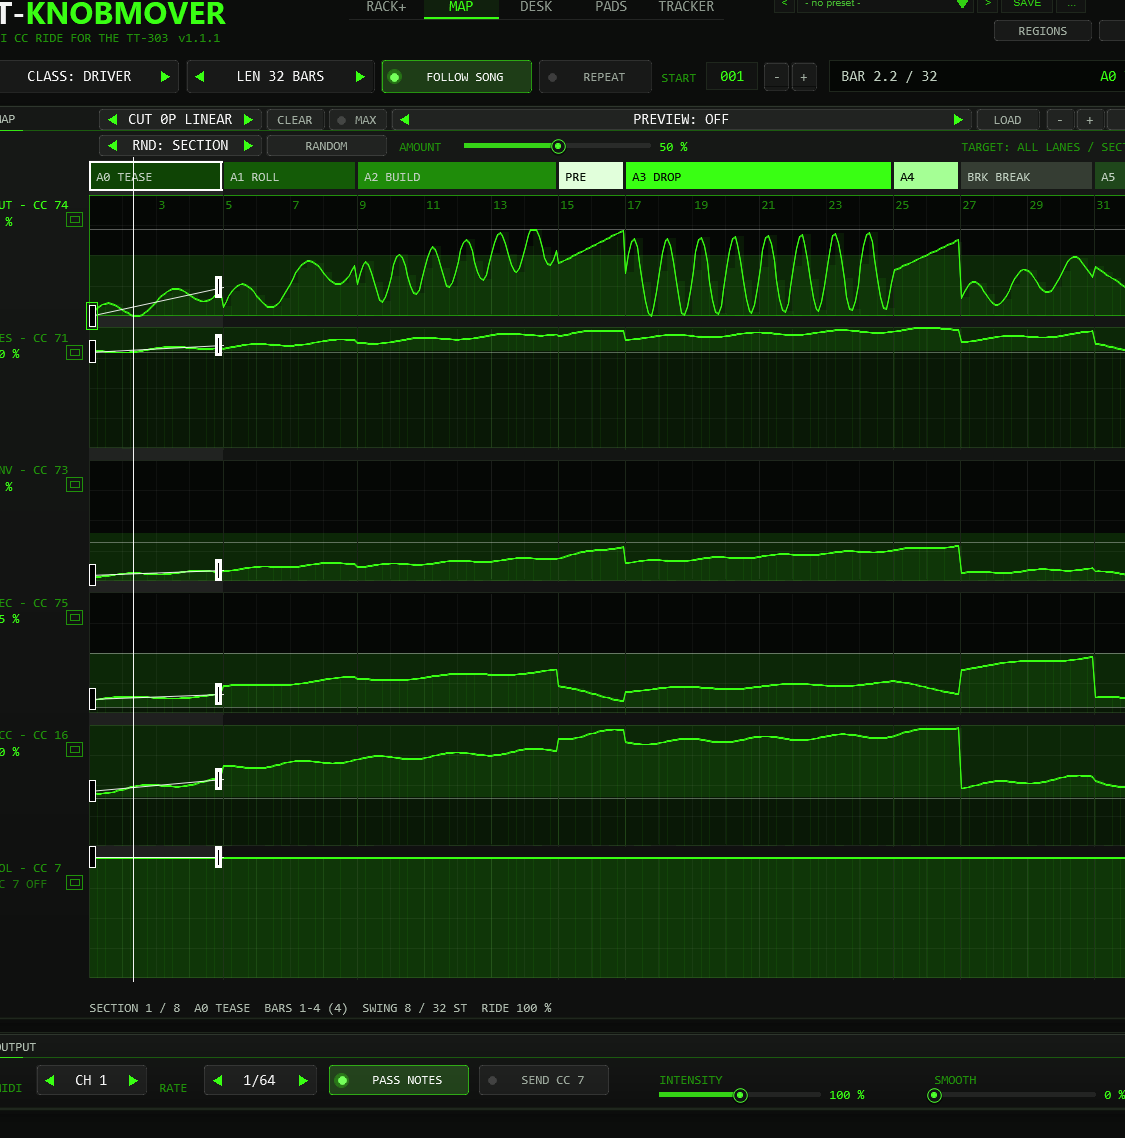Viewport: 1125px width, 1138px height.
Task: Enable SEND CC 7 toggle
Action: click(544, 1080)
